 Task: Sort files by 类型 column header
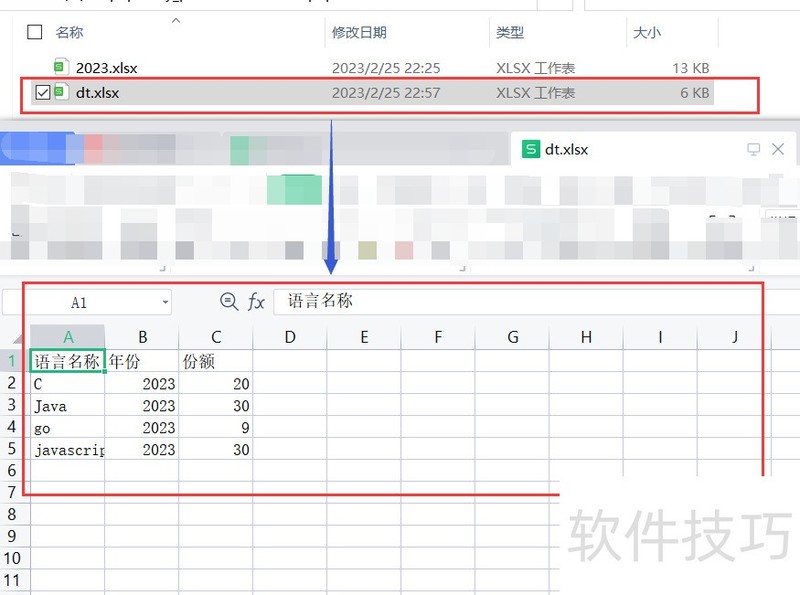(510, 33)
